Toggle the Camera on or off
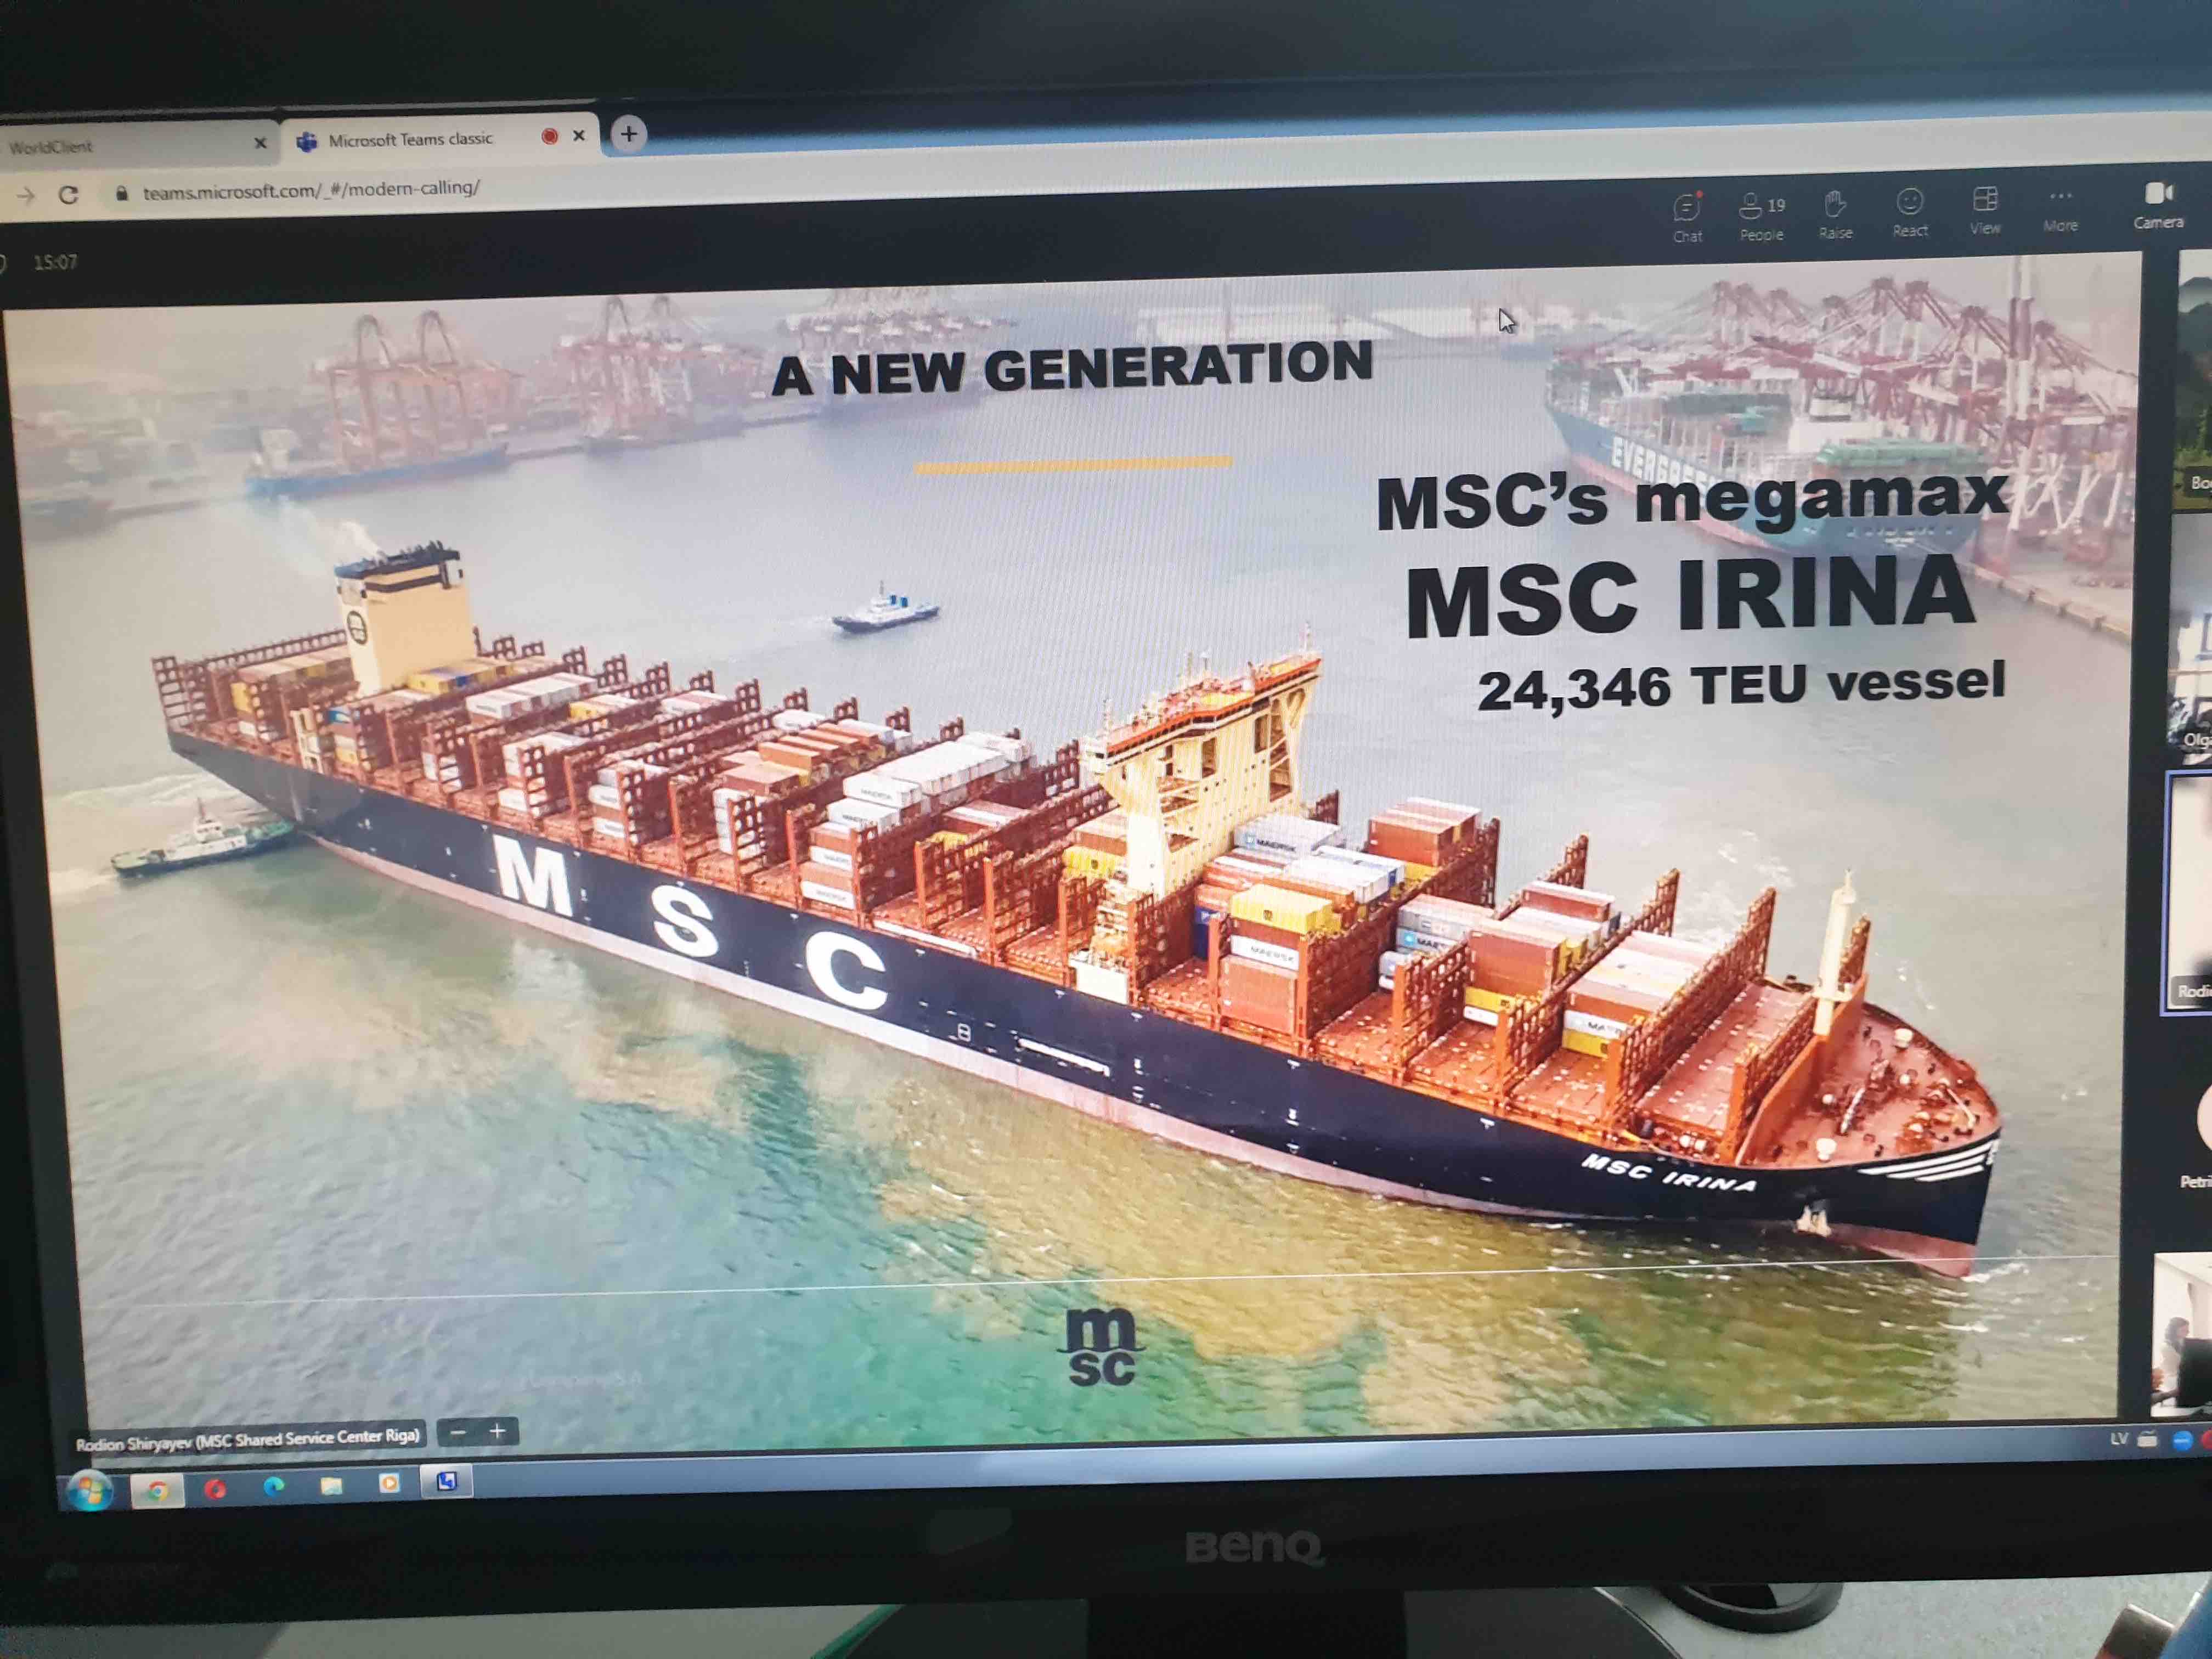This screenshot has width=2212, height=1659. pyautogui.click(x=2158, y=205)
